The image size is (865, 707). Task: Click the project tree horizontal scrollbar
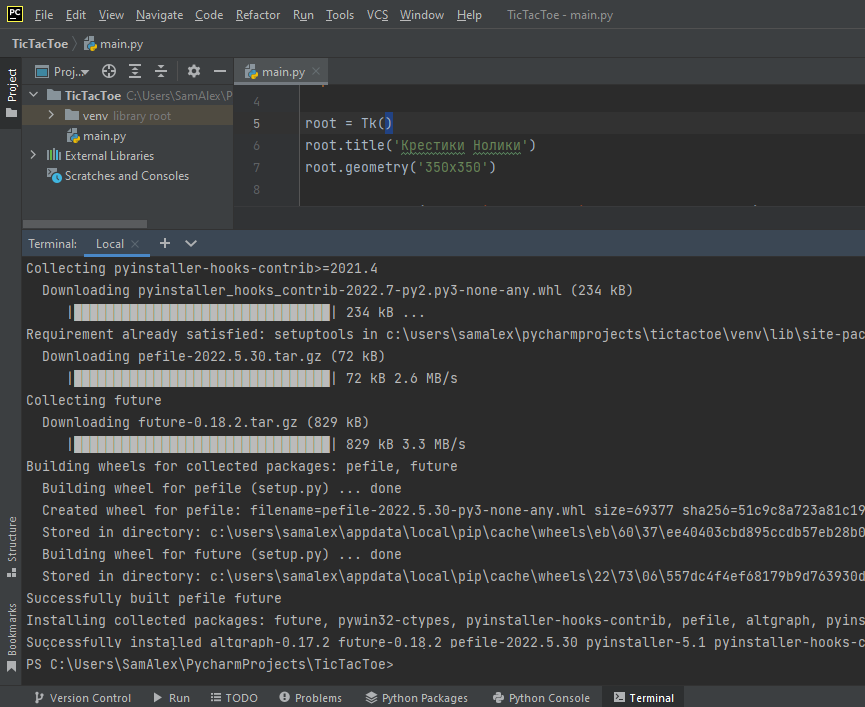(85, 224)
